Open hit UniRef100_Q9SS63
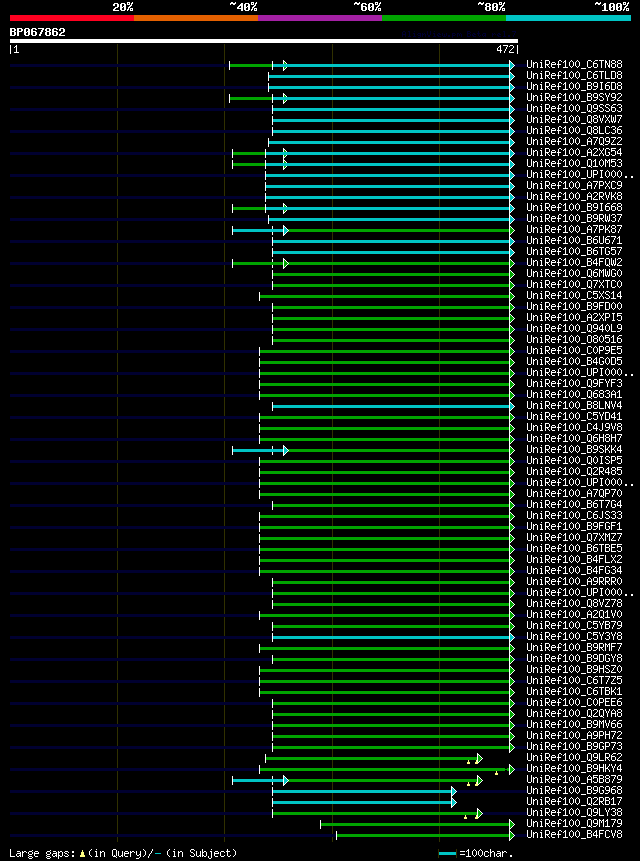 [574, 109]
